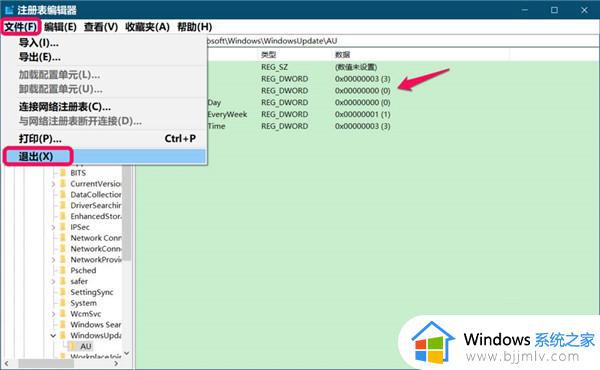Click the Registry Editor title bar icon
The width and height of the screenshot is (600, 370).
coord(9,10)
